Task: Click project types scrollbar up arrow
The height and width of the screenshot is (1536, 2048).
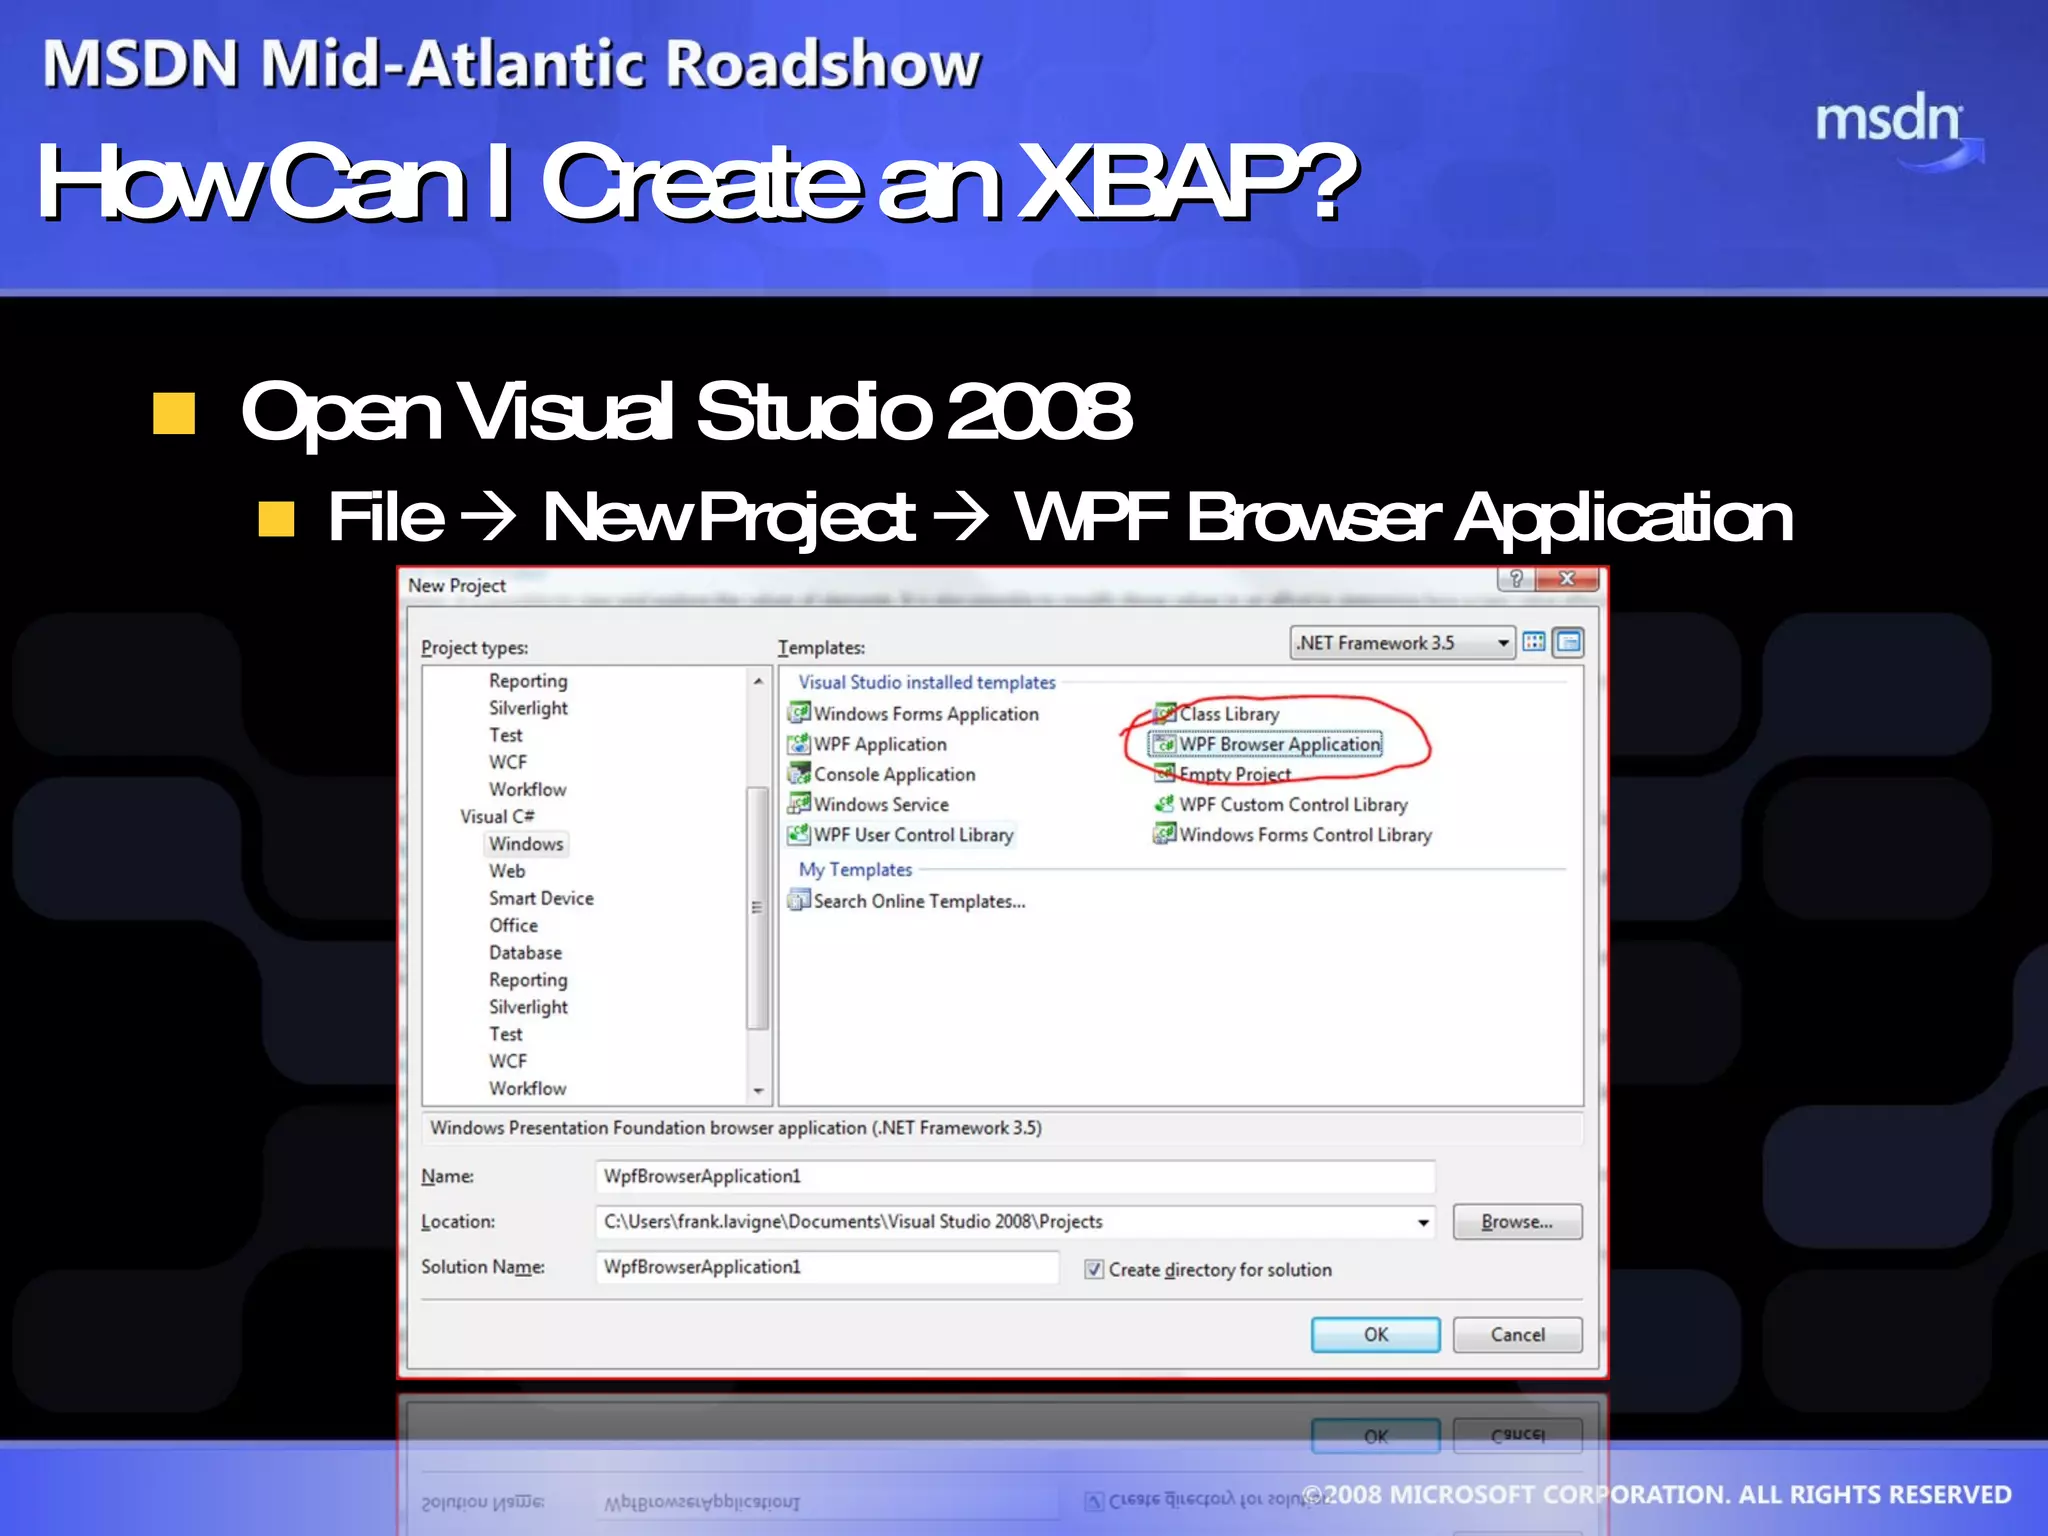Action: coord(758,681)
